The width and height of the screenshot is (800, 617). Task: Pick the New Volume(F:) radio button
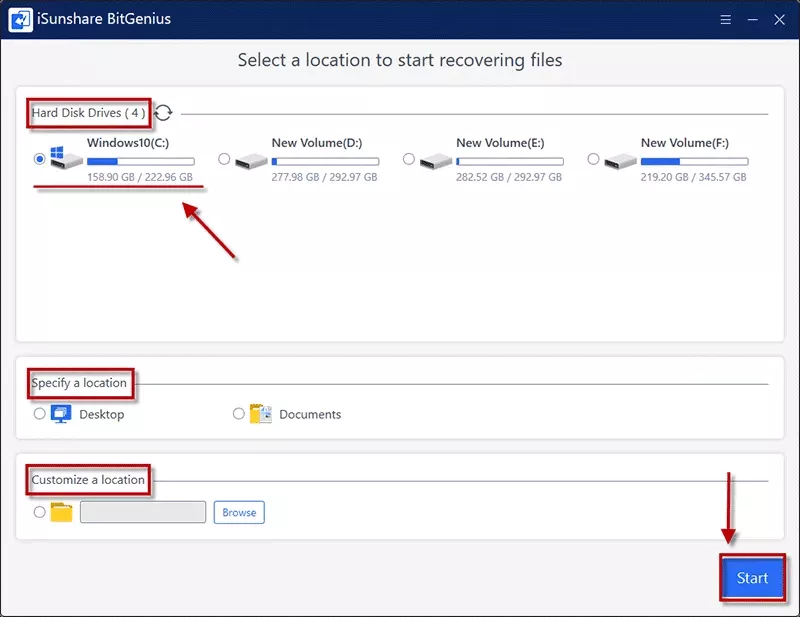point(594,159)
